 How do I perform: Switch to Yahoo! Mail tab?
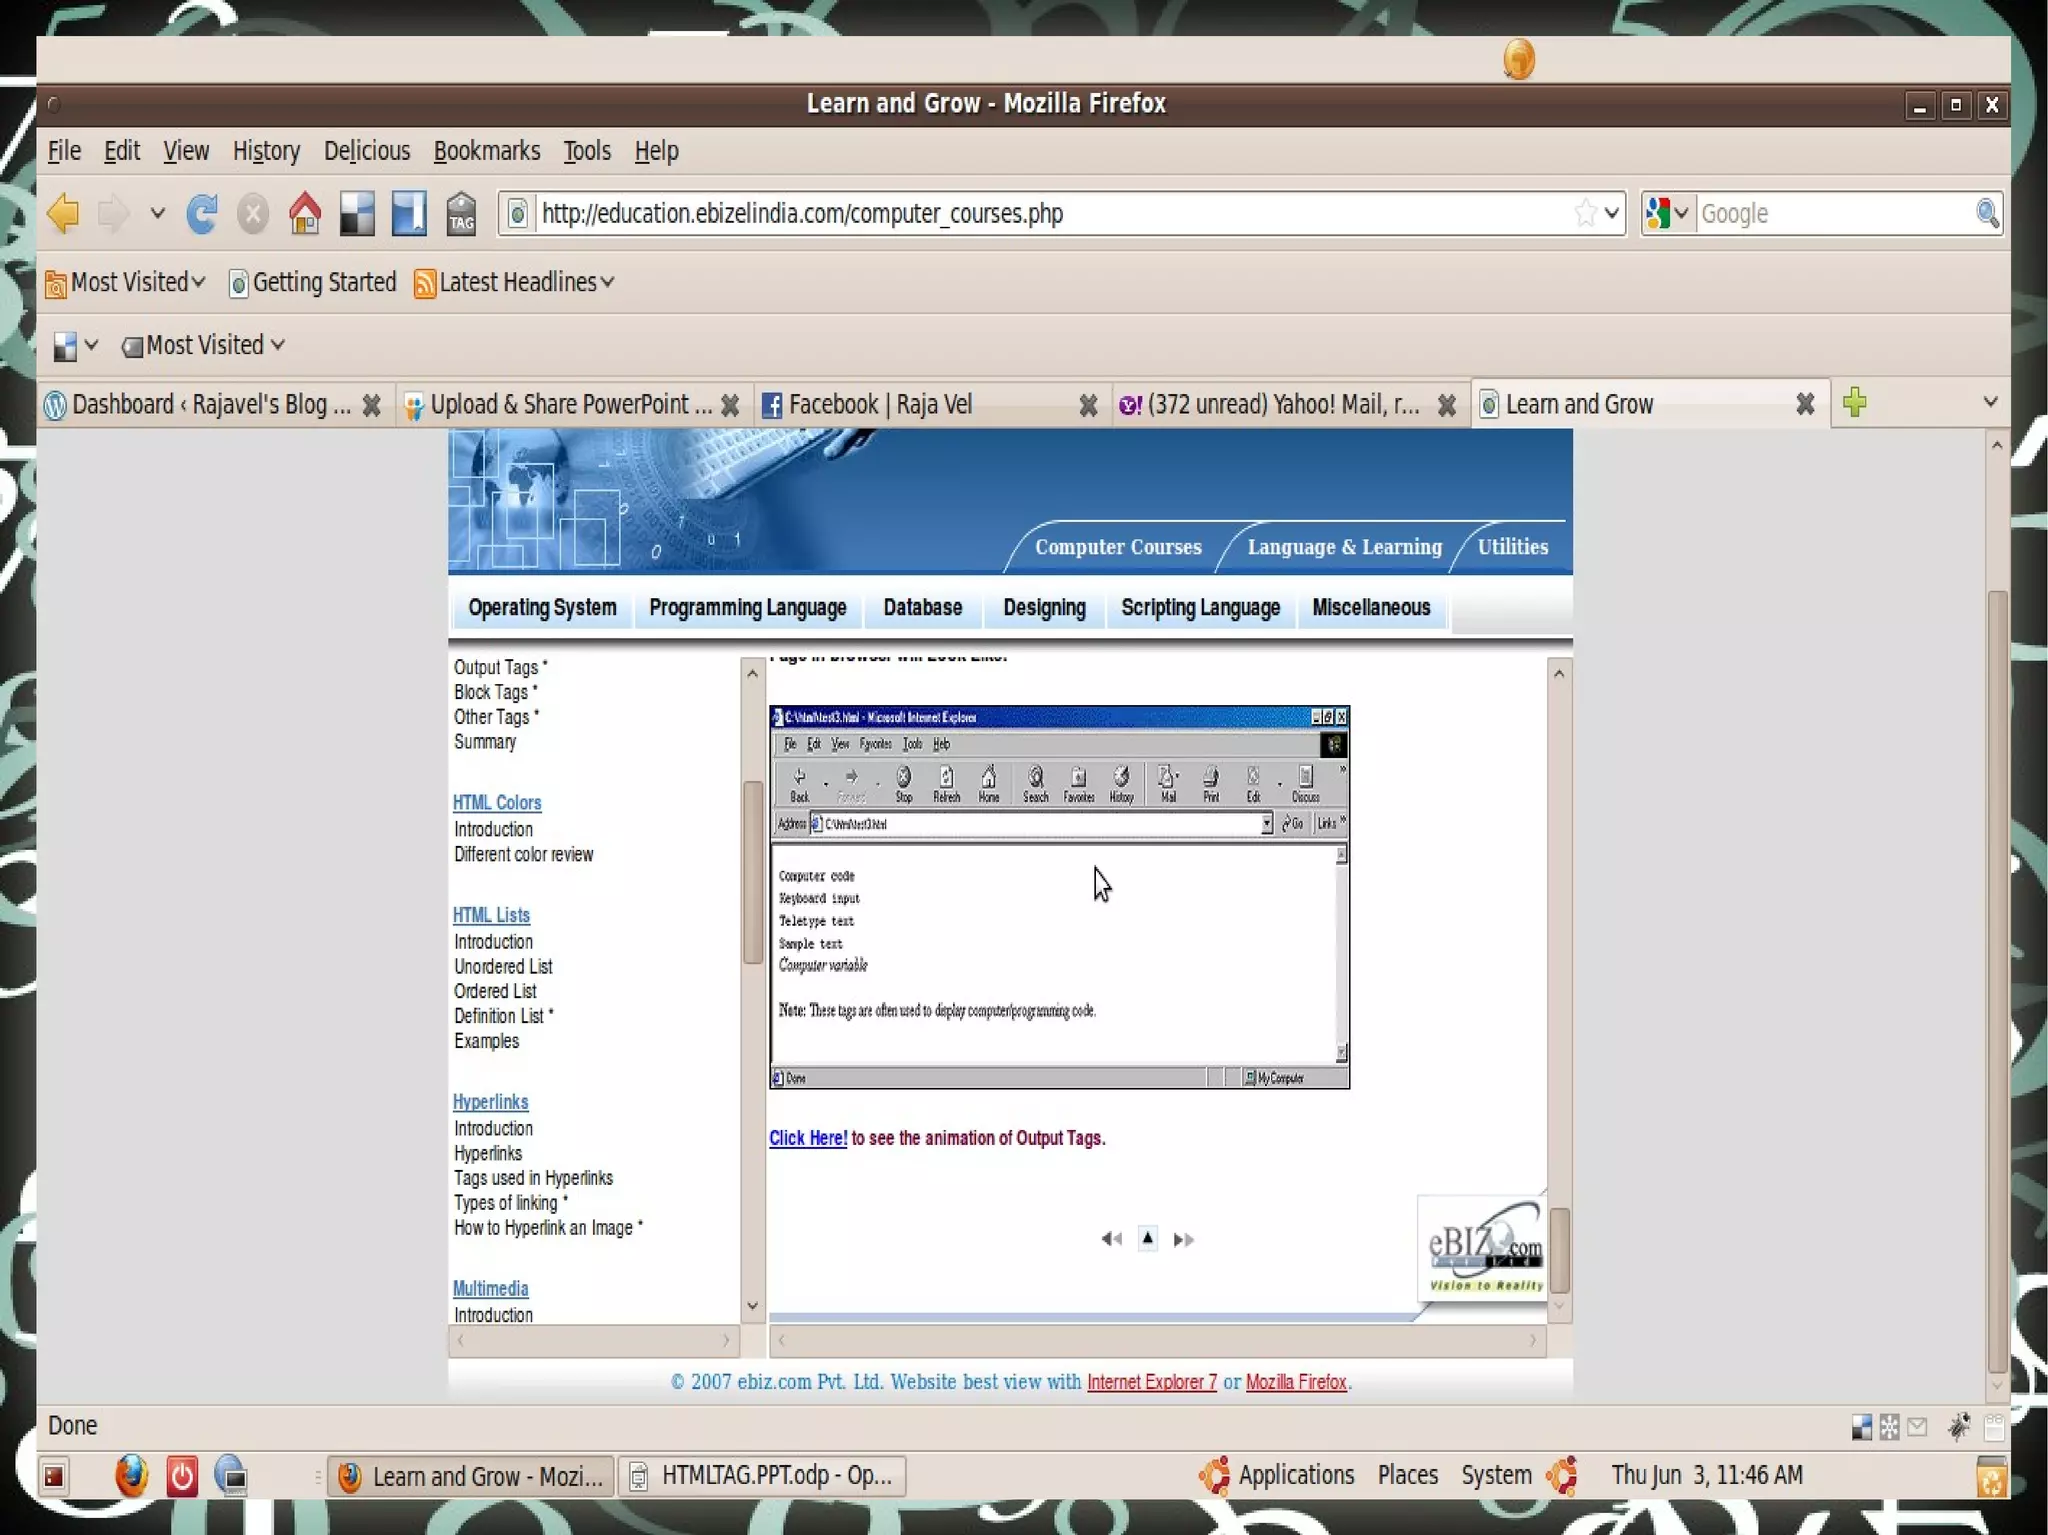point(1272,405)
